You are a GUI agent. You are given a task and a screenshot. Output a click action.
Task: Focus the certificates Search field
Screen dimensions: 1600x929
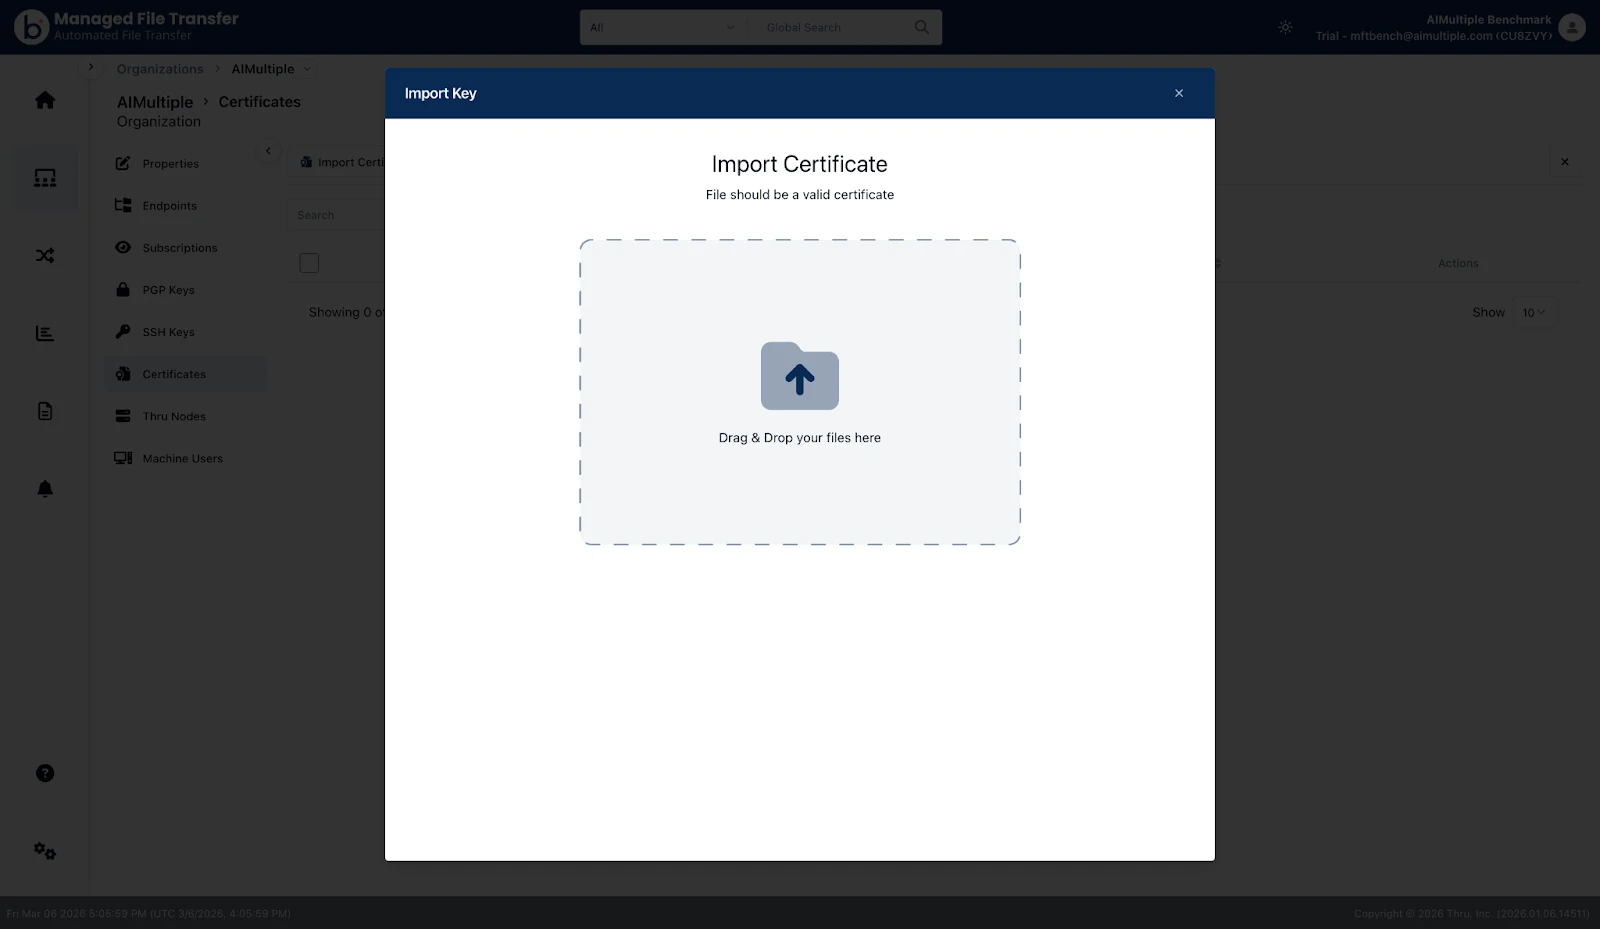click(x=336, y=215)
